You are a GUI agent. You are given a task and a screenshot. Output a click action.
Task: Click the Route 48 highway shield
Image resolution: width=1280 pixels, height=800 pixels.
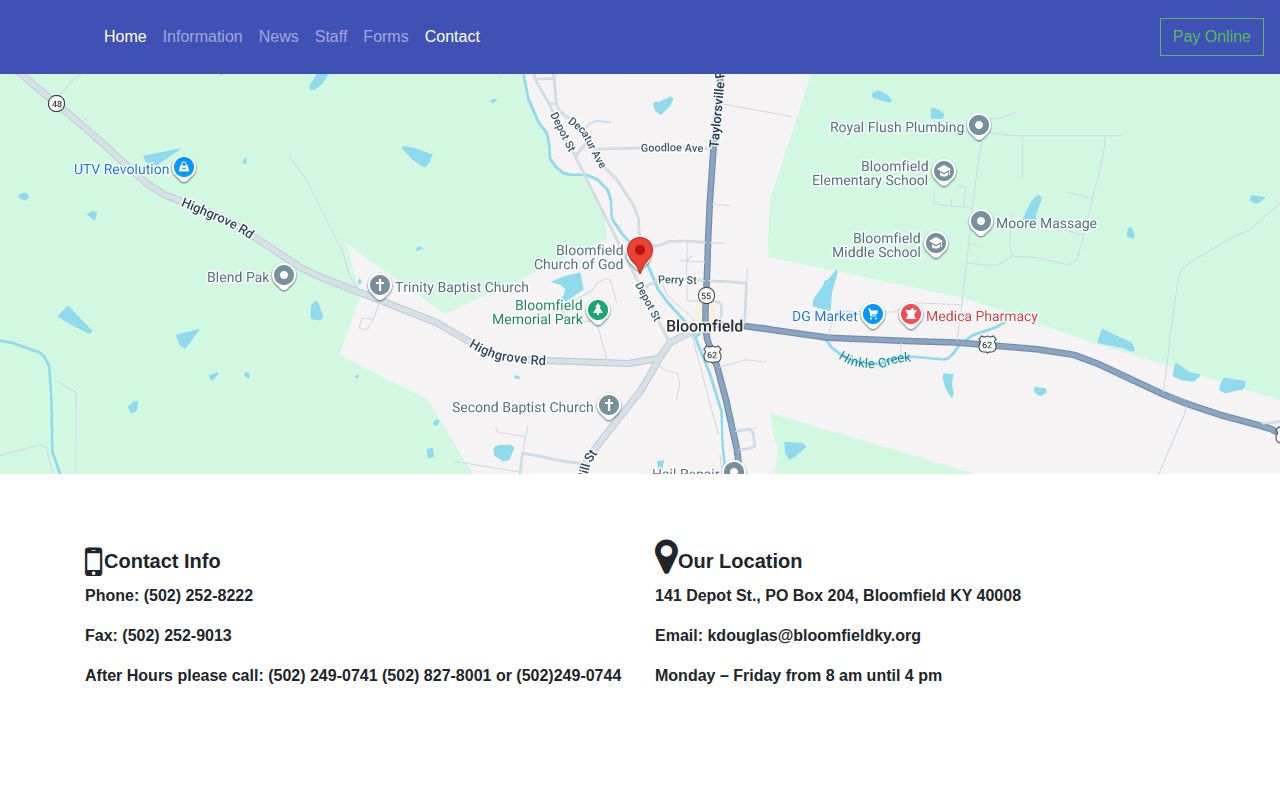point(57,104)
